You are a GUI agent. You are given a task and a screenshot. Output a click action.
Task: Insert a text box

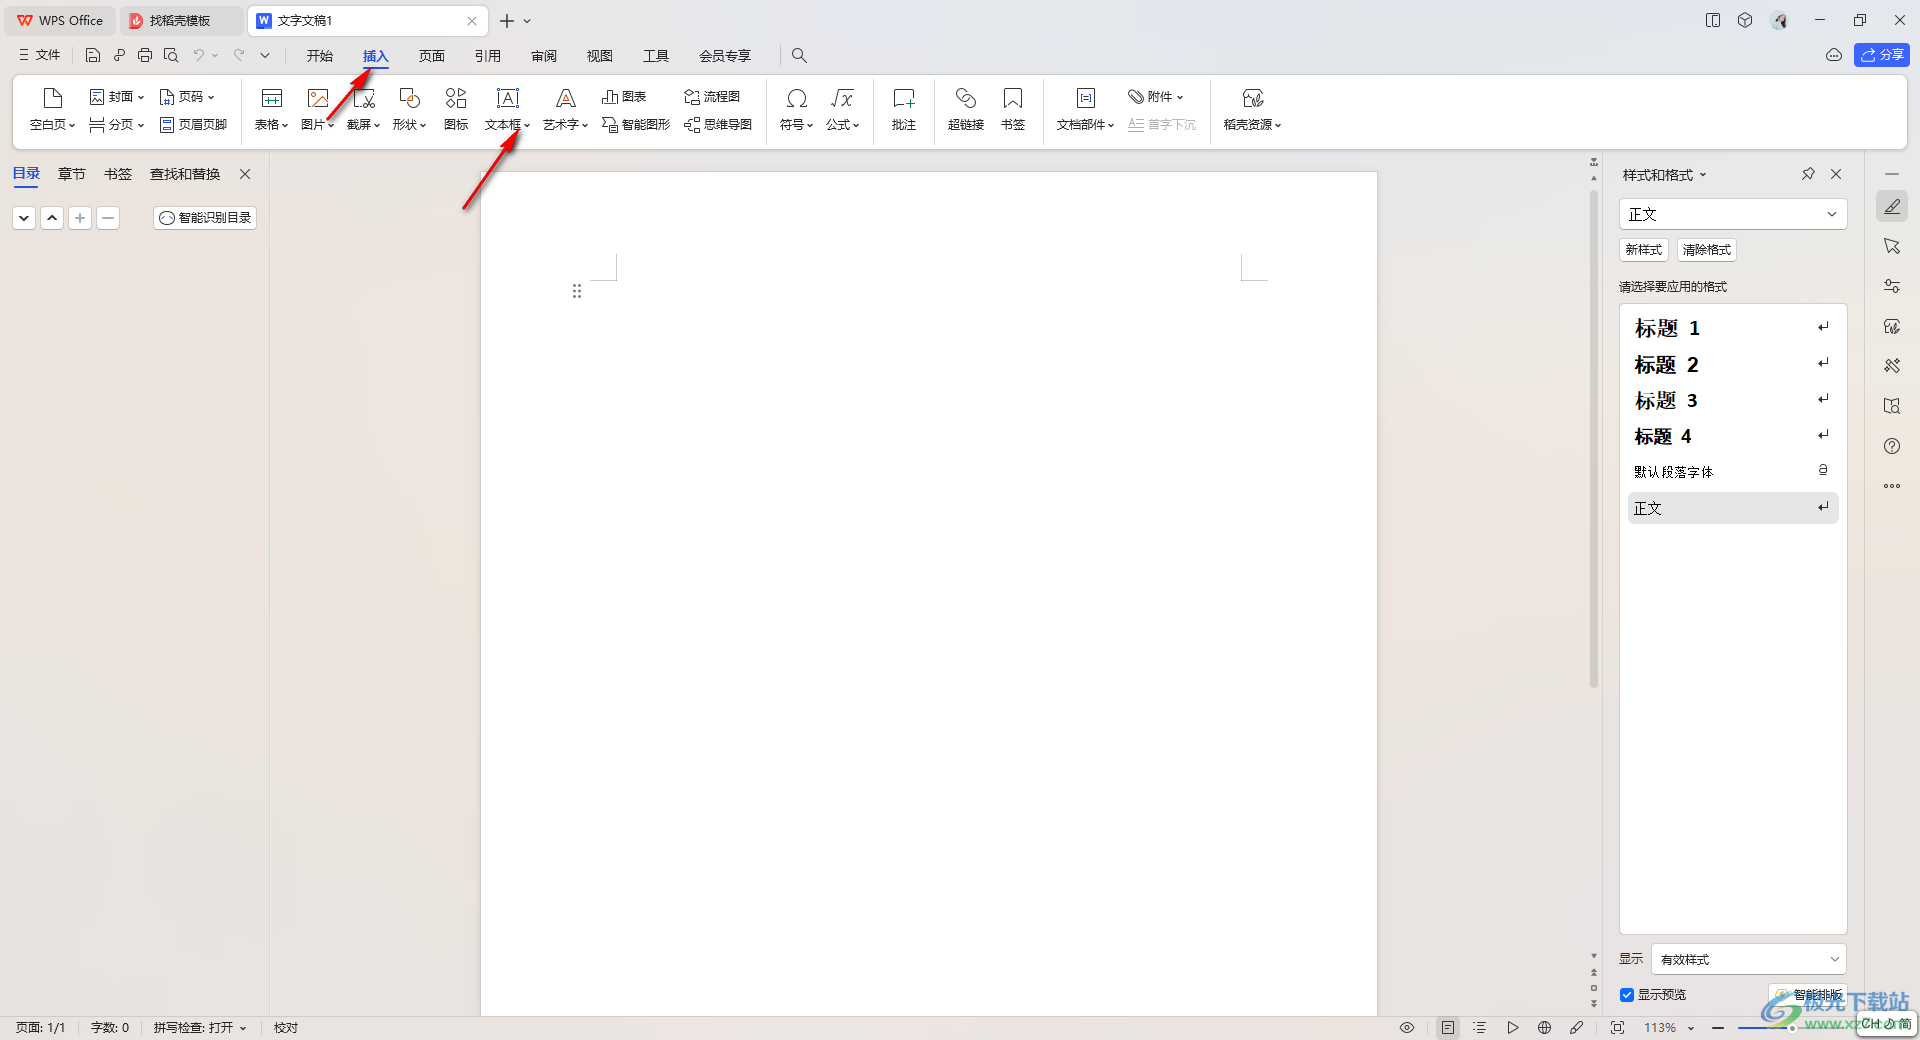coord(507,110)
